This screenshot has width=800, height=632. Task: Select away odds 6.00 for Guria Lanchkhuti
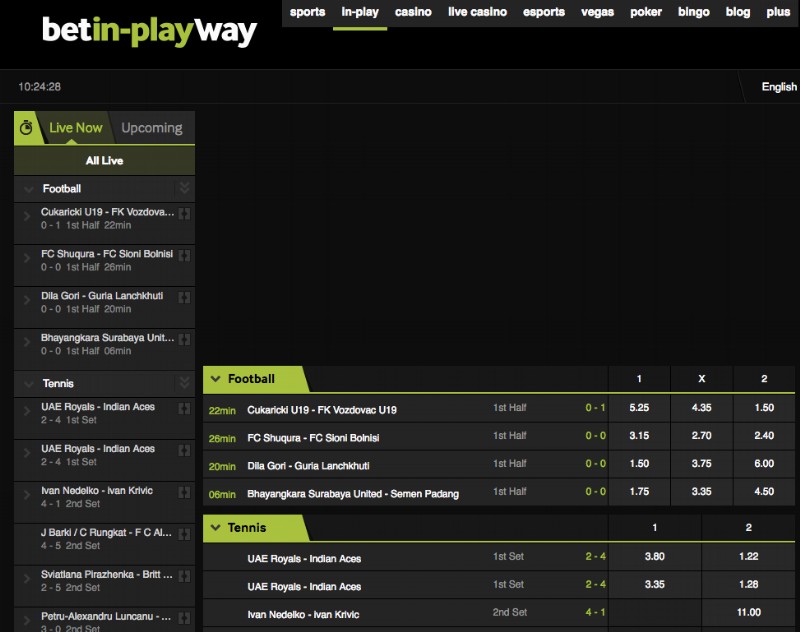point(764,464)
